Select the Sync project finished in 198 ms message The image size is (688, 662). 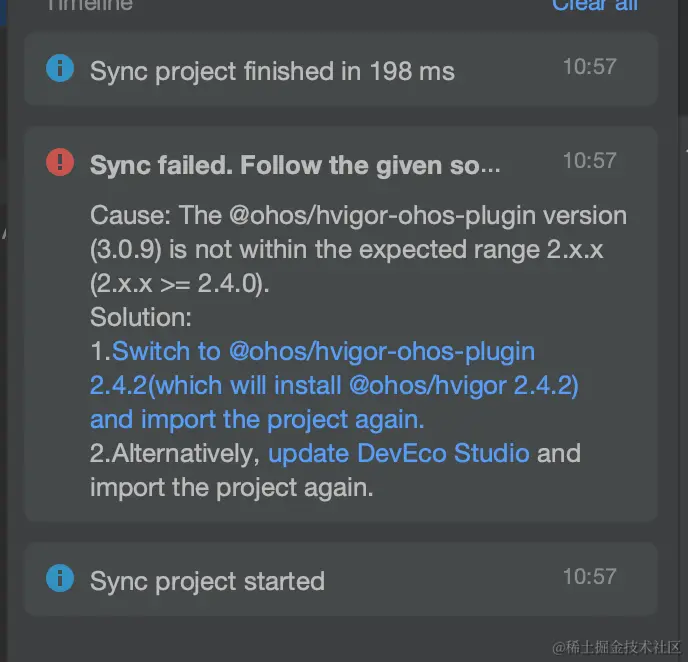pos(272,71)
